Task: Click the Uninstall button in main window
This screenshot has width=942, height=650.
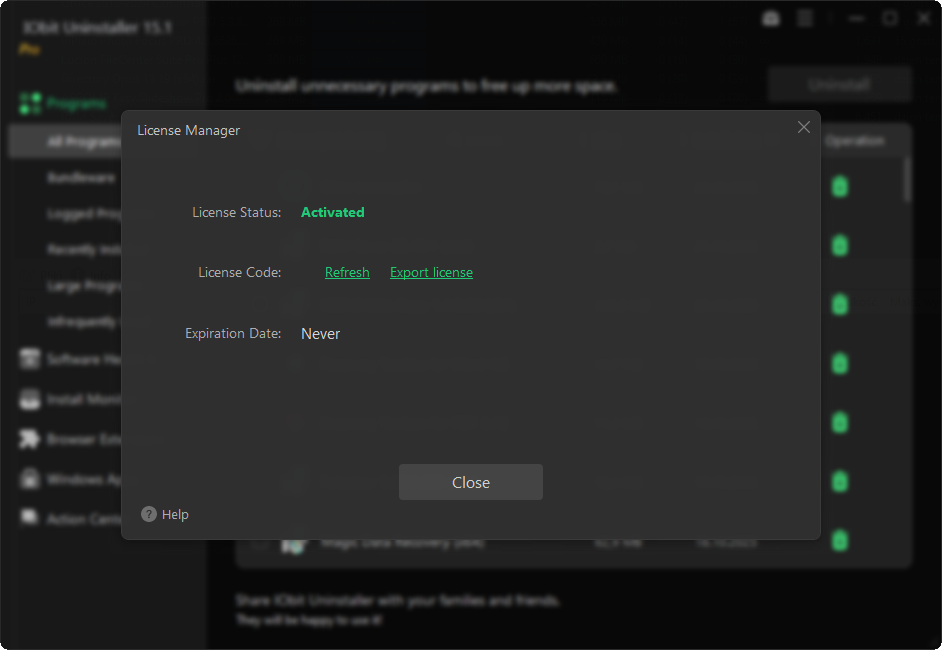Action: [x=839, y=84]
